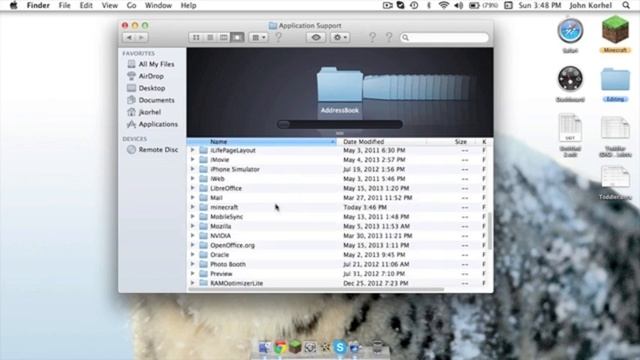Click the Cover Flow scrubber handle

pos(284,124)
